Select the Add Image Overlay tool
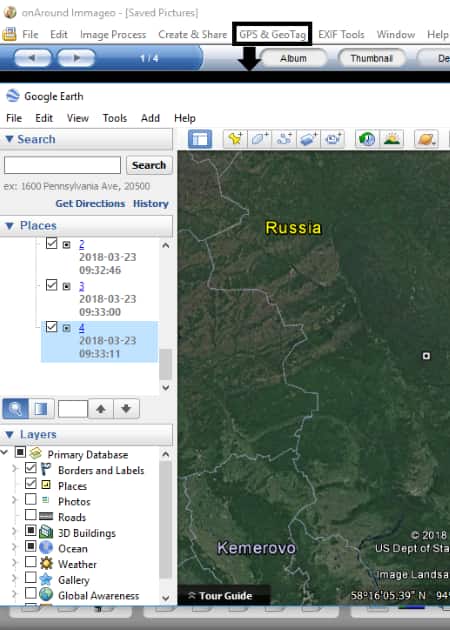This screenshot has height=630, width=450. coord(308,139)
